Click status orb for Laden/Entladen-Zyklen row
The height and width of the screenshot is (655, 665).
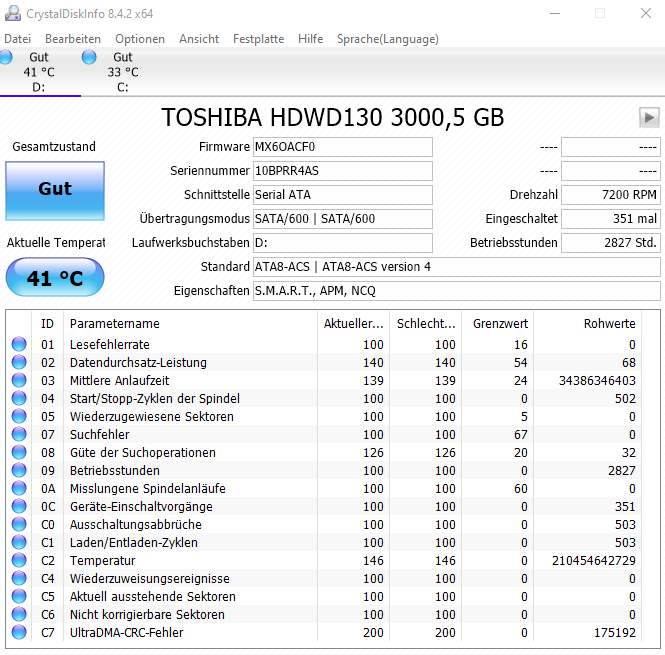(x=19, y=542)
